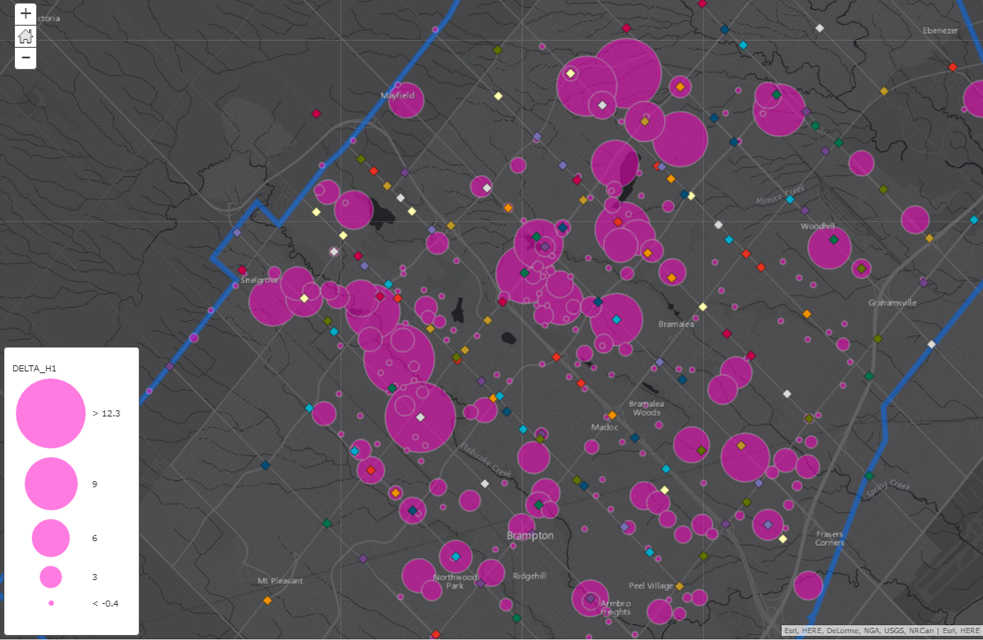Image resolution: width=983 pixels, height=640 pixels.
Task: Select the white diamond marker near Northwood Park
Action: pyautogui.click(x=484, y=482)
